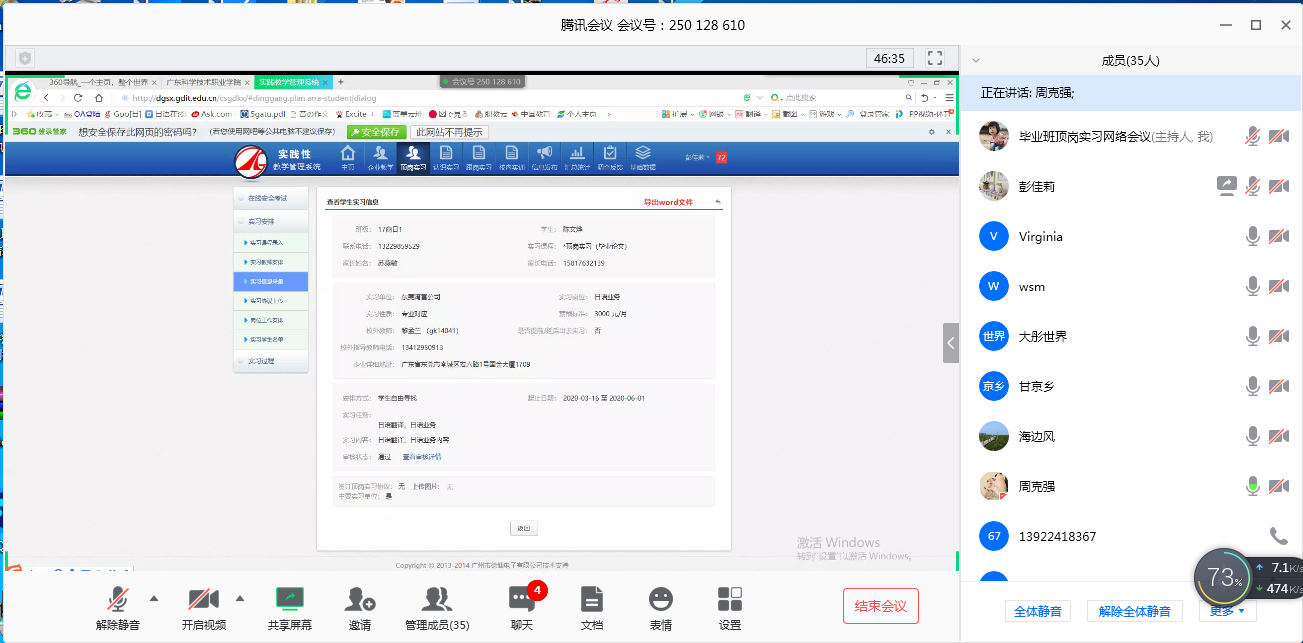Screen dimensions: 1303x643
Task: Click the 46:35 meeting timer
Action: 889,58
